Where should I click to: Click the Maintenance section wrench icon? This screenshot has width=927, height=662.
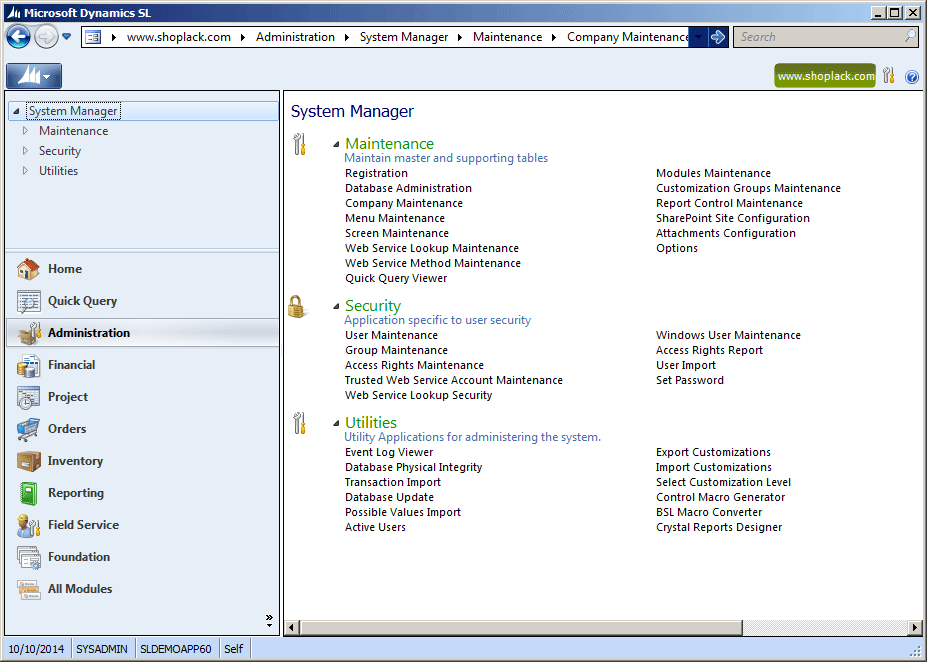(299, 144)
